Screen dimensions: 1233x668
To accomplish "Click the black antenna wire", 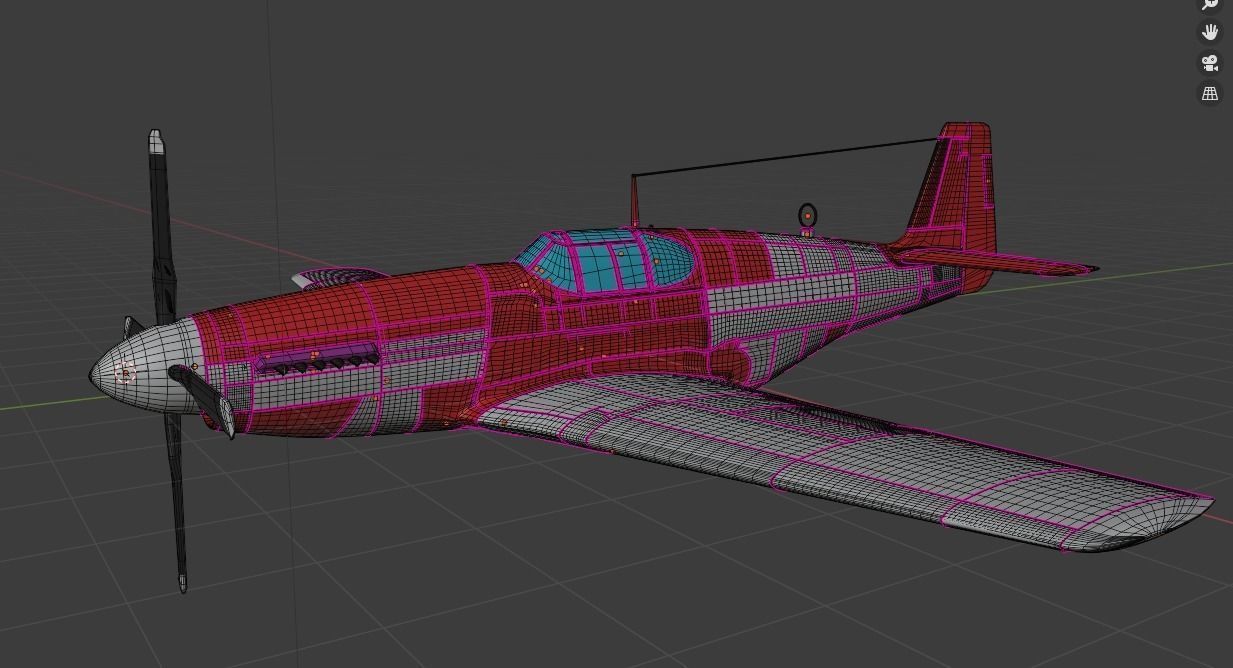I will click(785, 158).
